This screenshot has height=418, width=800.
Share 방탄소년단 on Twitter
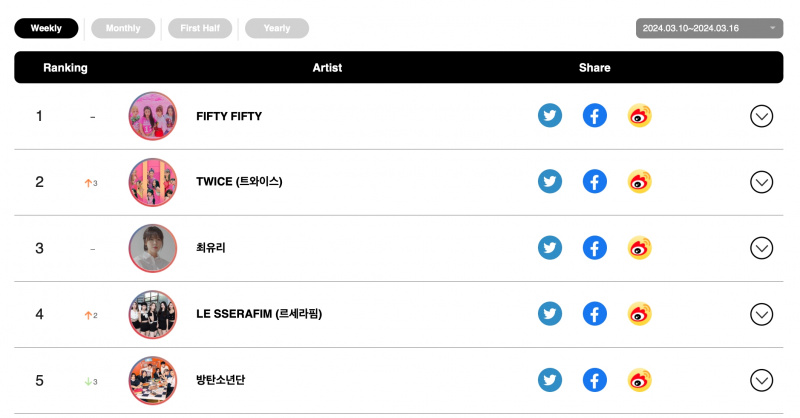(x=549, y=380)
